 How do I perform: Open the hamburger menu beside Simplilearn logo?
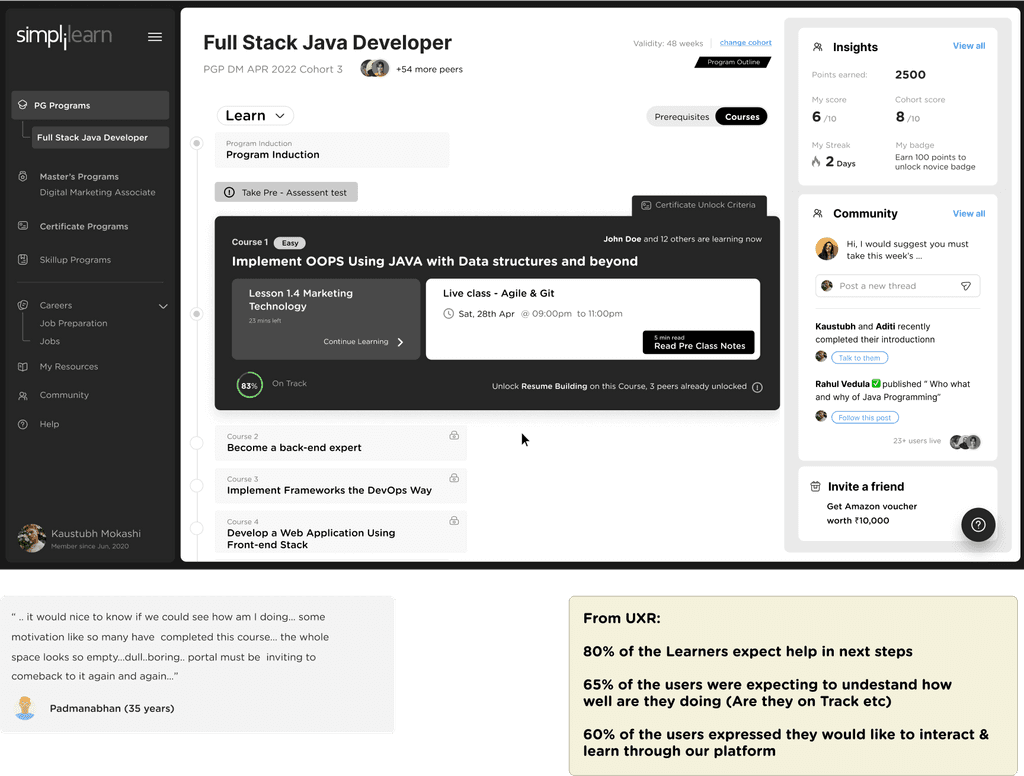[155, 37]
